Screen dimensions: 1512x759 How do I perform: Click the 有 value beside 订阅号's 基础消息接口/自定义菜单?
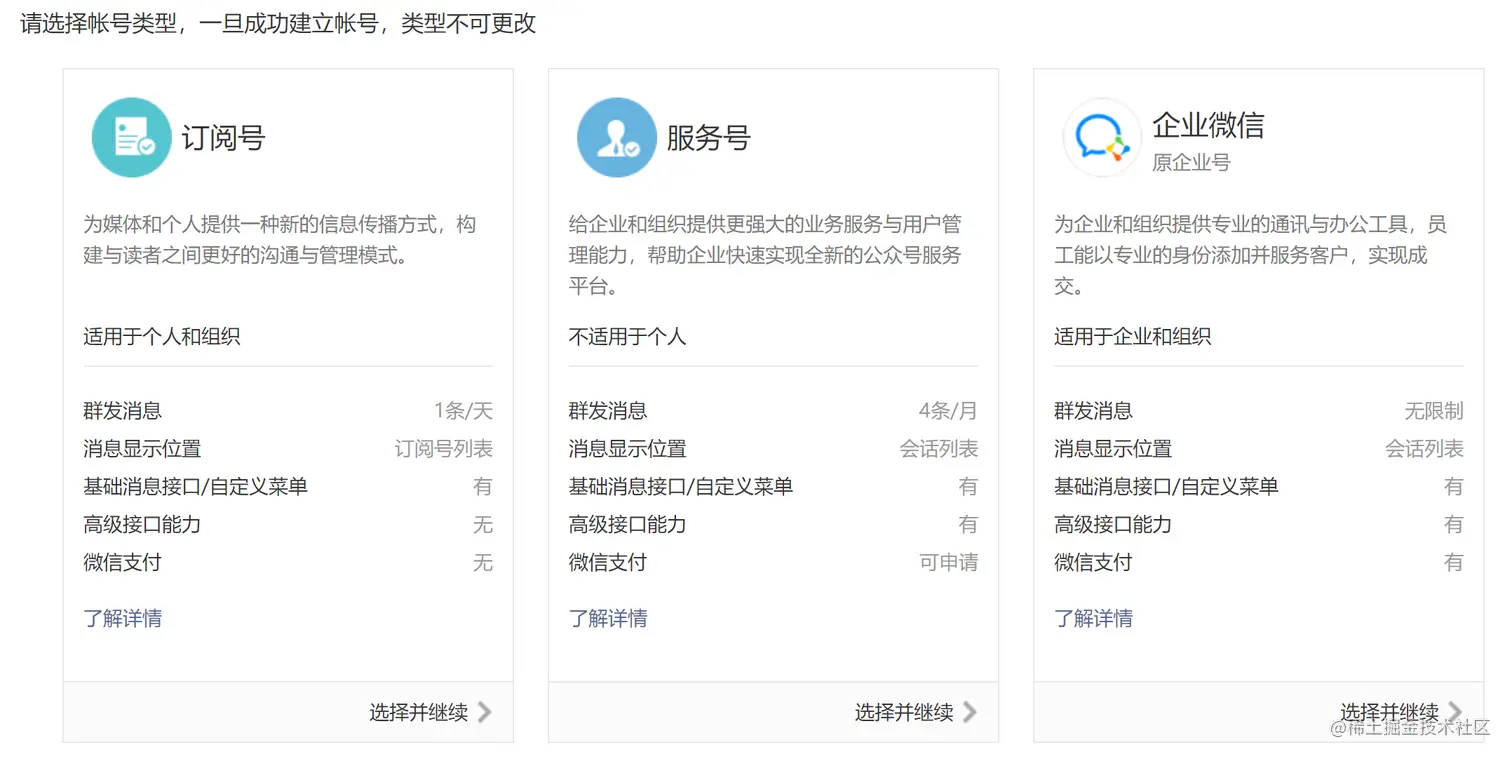coord(483,487)
